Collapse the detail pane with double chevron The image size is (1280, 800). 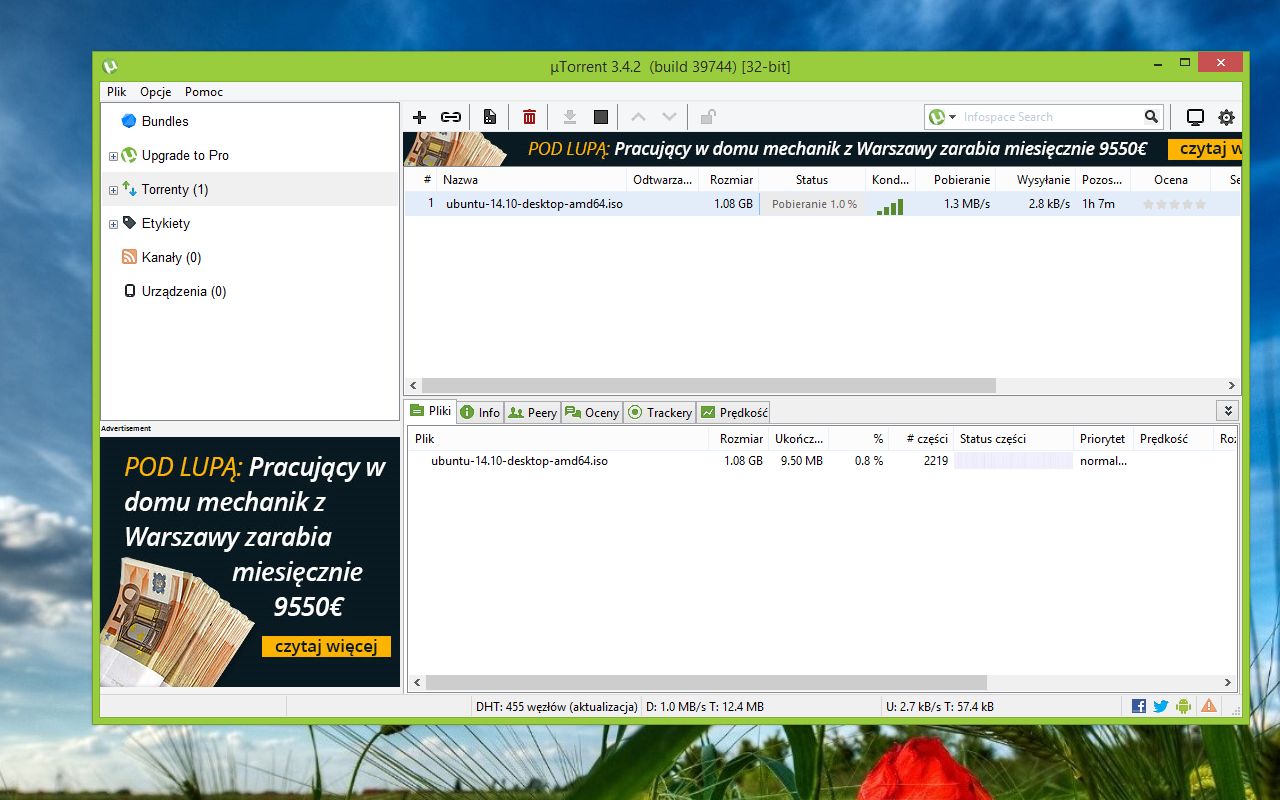pos(1228,411)
